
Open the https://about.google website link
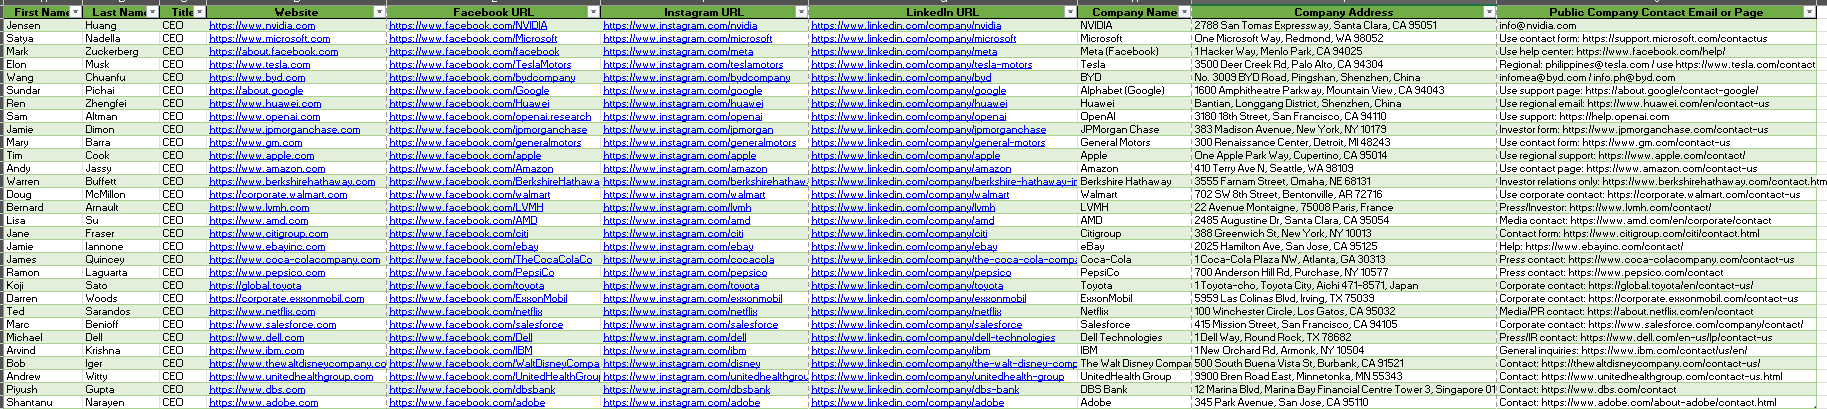[x=256, y=91]
